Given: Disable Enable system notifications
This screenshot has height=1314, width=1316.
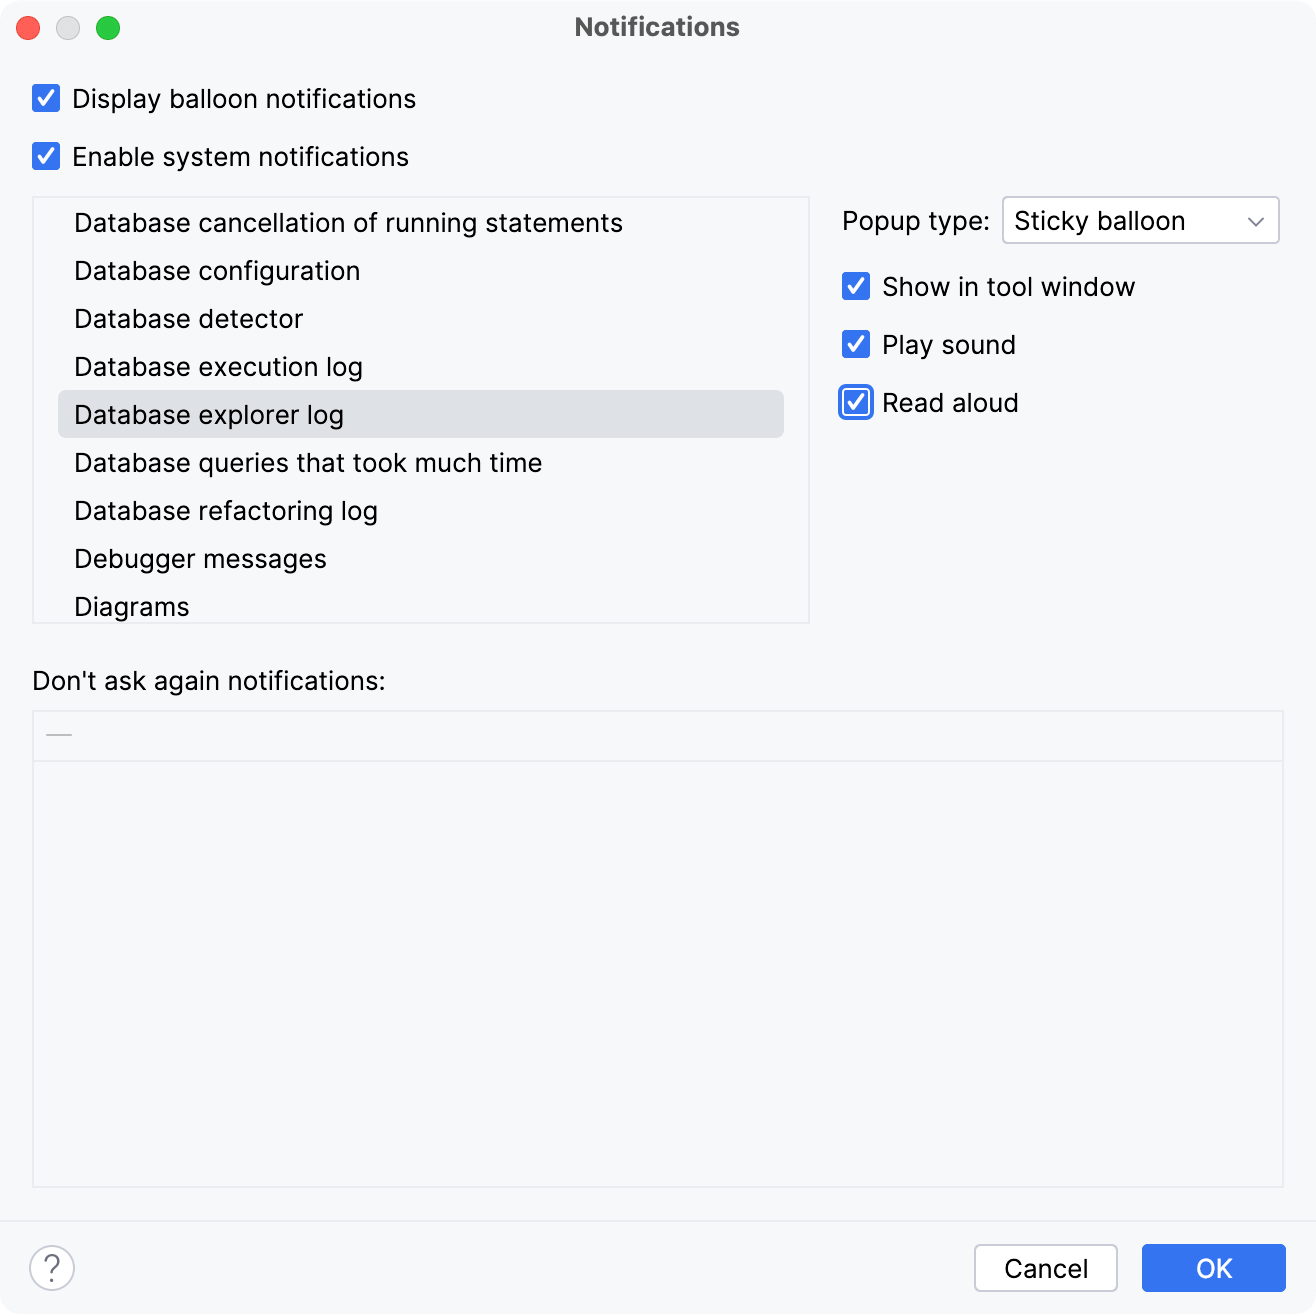Looking at the screenshot, I should pyautogui.click(x=46, y=156).
